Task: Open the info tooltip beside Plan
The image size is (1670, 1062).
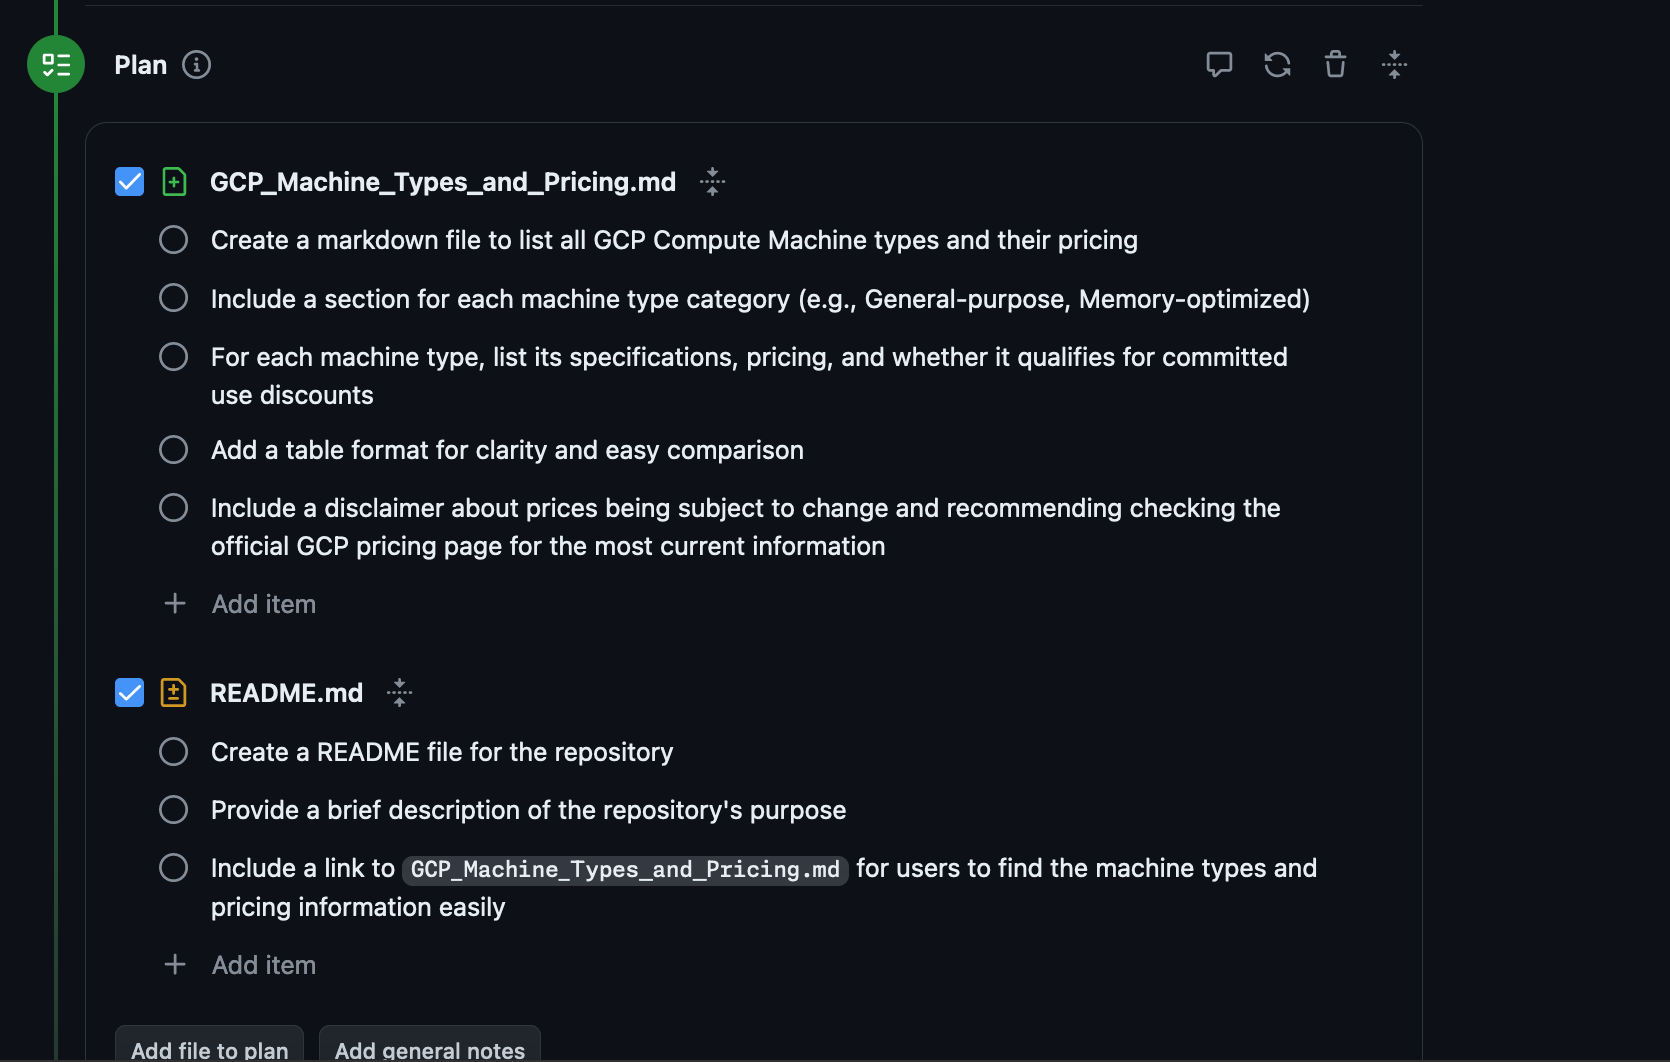Action: (197, 64)
